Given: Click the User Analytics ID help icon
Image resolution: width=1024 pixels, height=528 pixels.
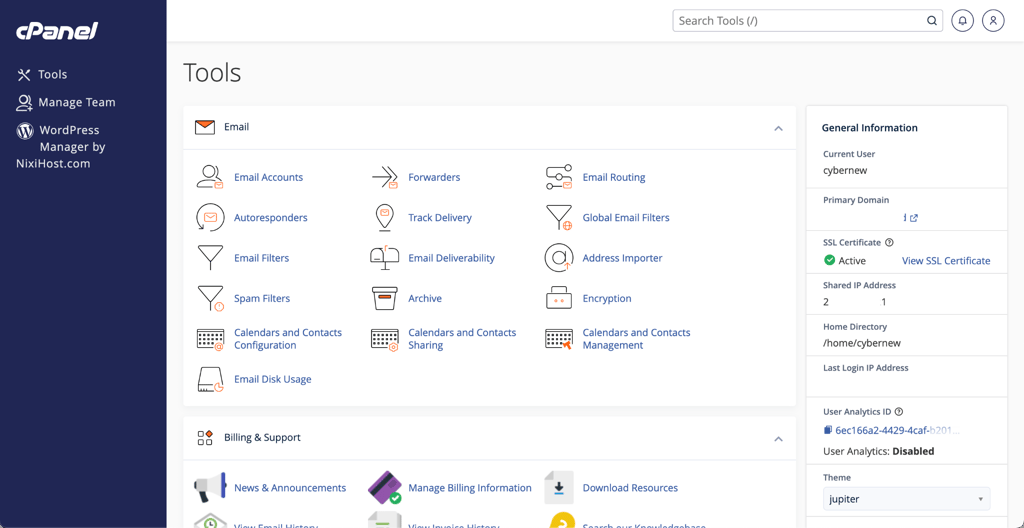Looking at the screenshot, I should (899, 412).
